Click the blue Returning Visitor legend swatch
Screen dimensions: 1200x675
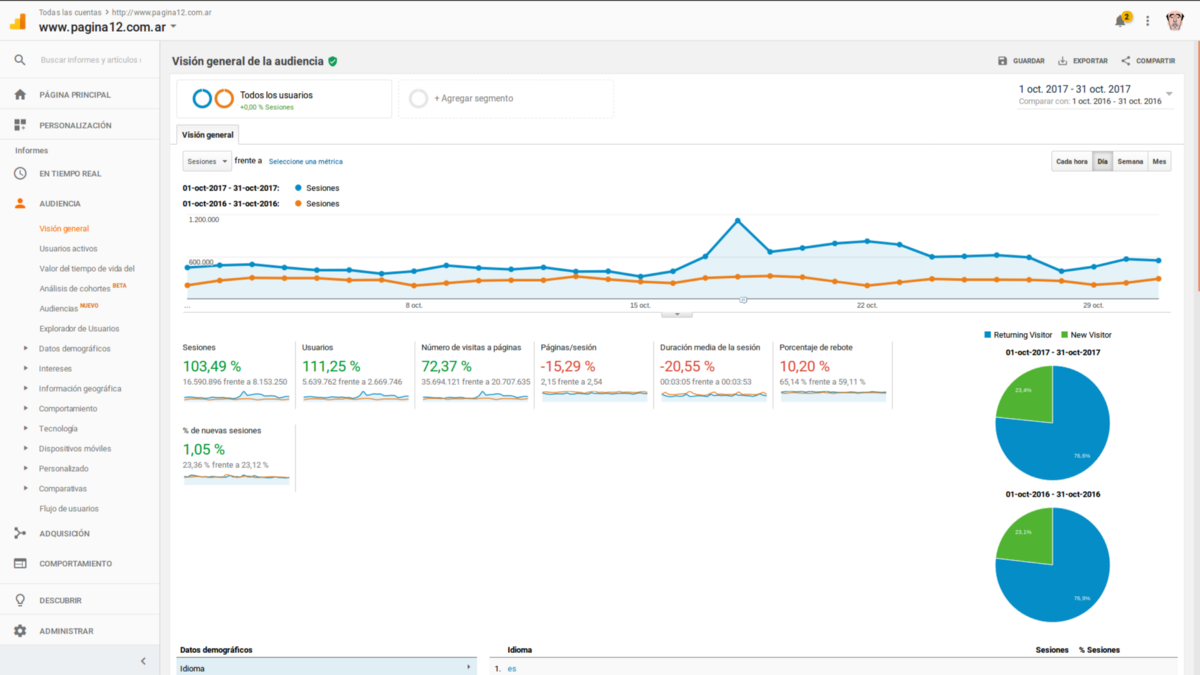point(988,334)
